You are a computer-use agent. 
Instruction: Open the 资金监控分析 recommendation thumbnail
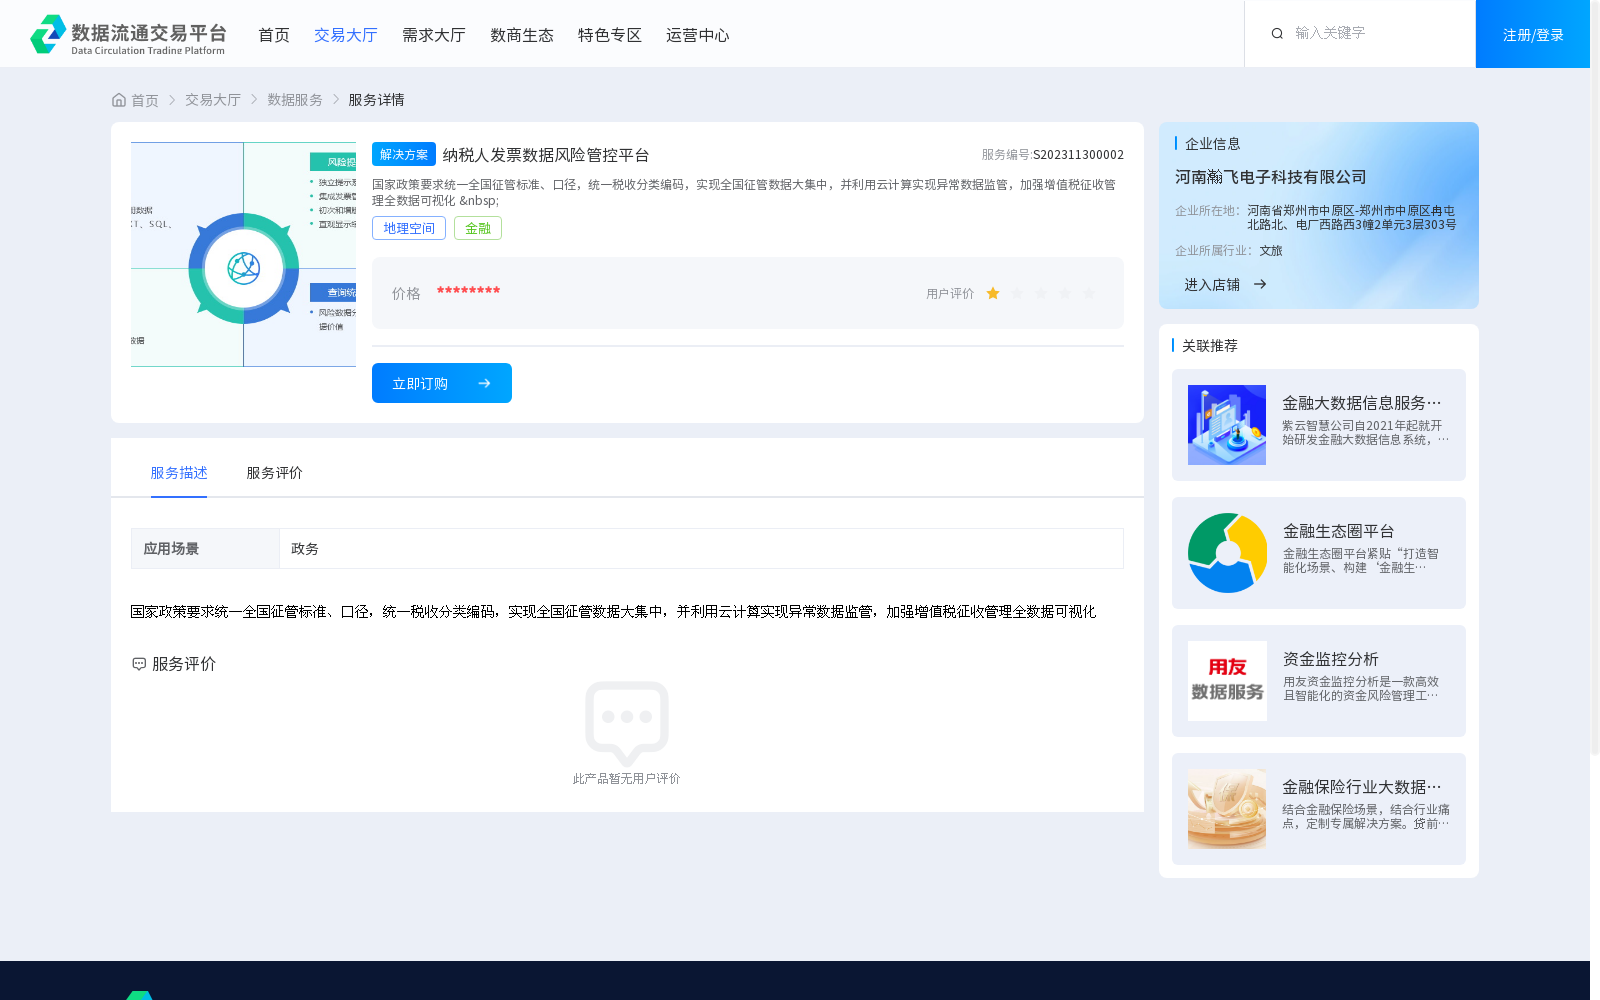tap(1227, 681)
